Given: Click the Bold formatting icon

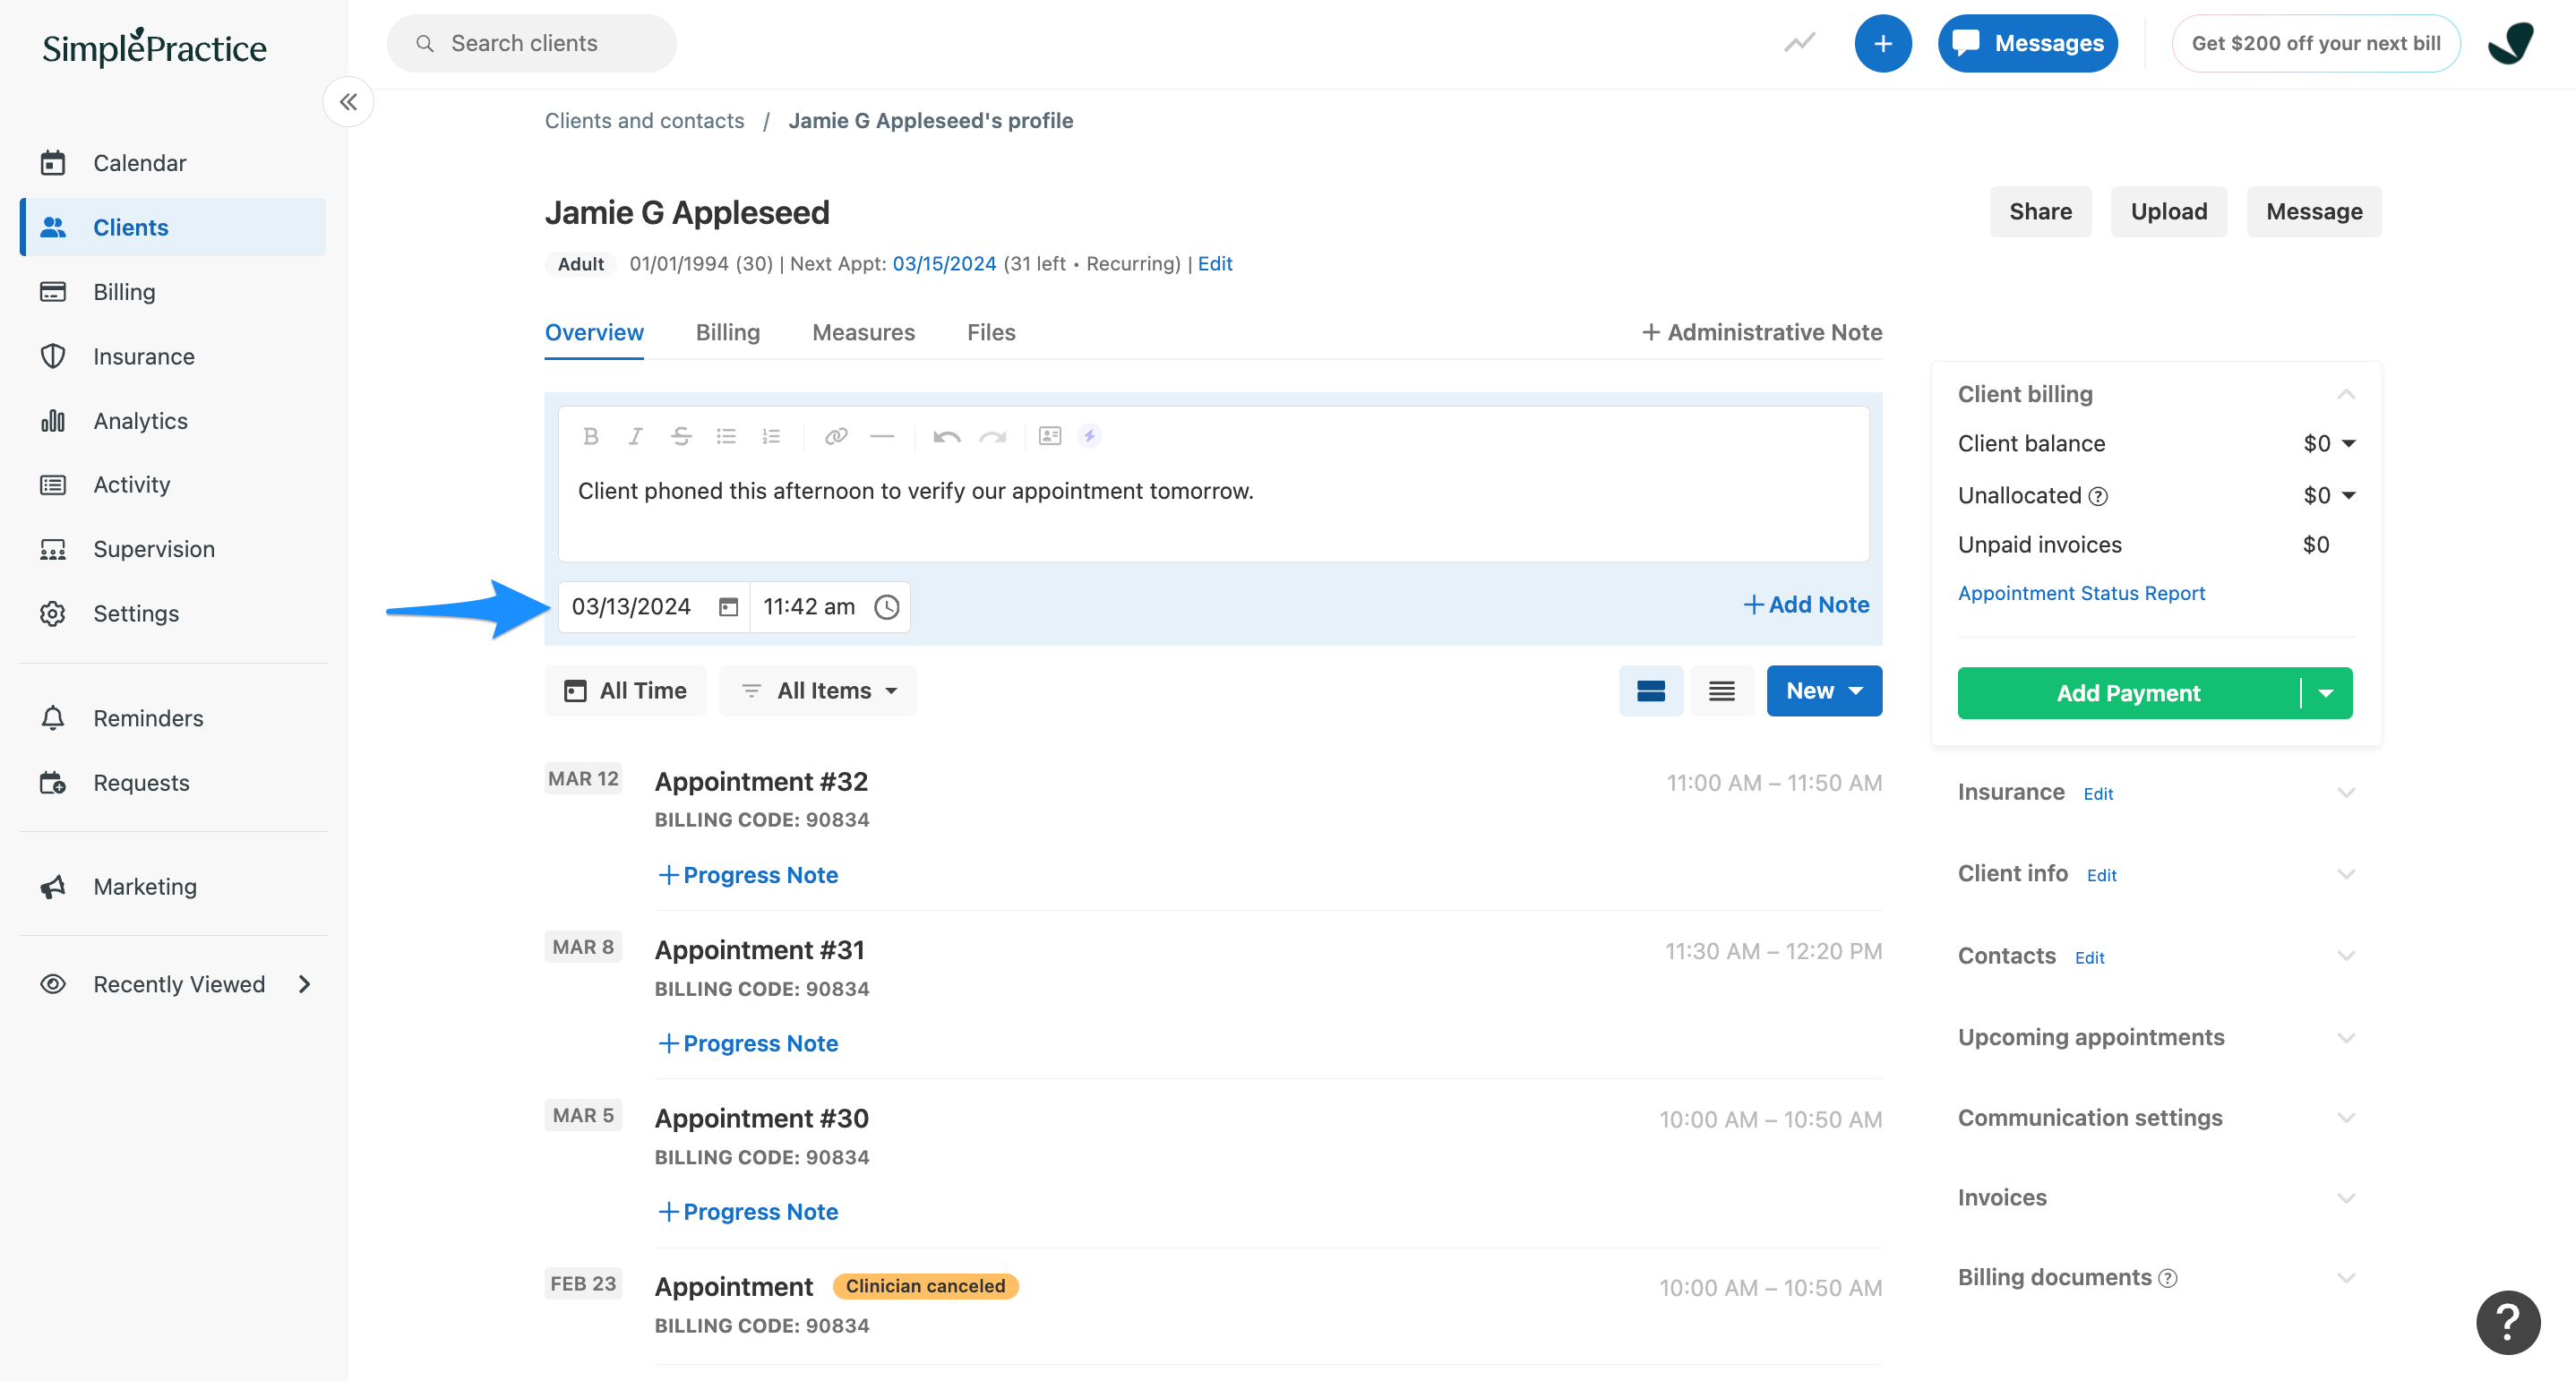Looking at the screenshot, I should pos(591,436).
